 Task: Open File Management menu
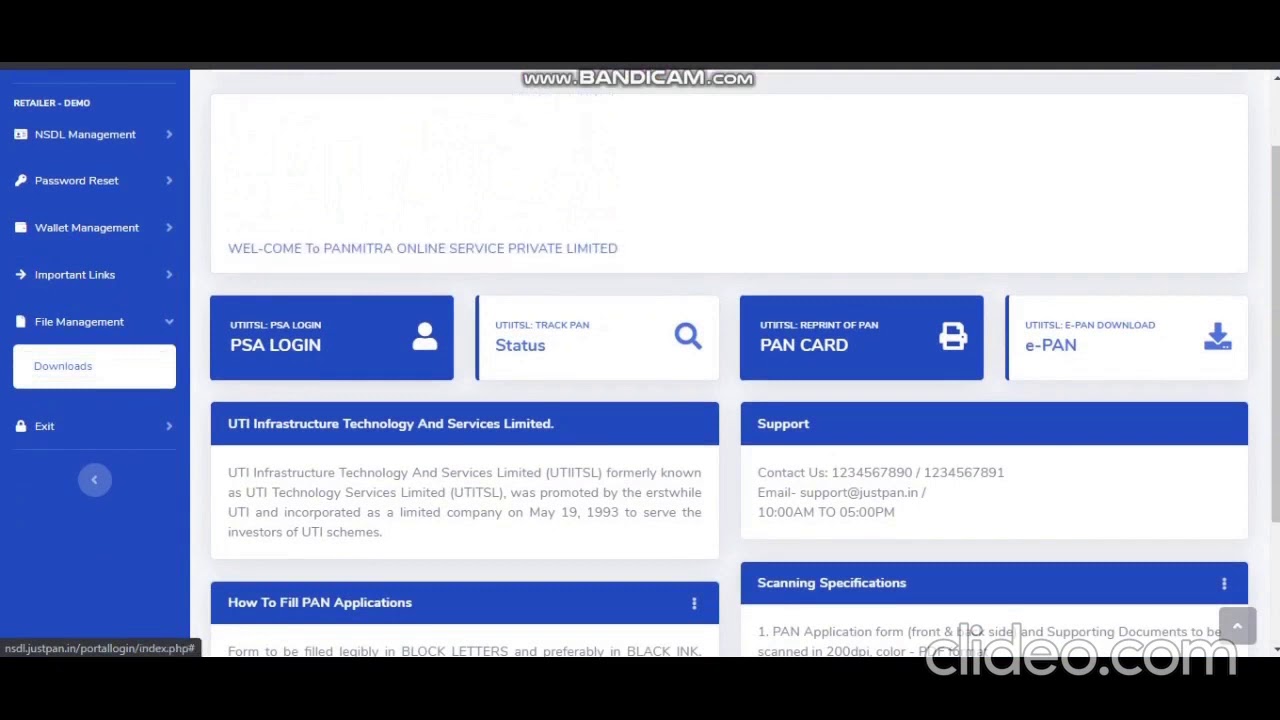[94, 322]
